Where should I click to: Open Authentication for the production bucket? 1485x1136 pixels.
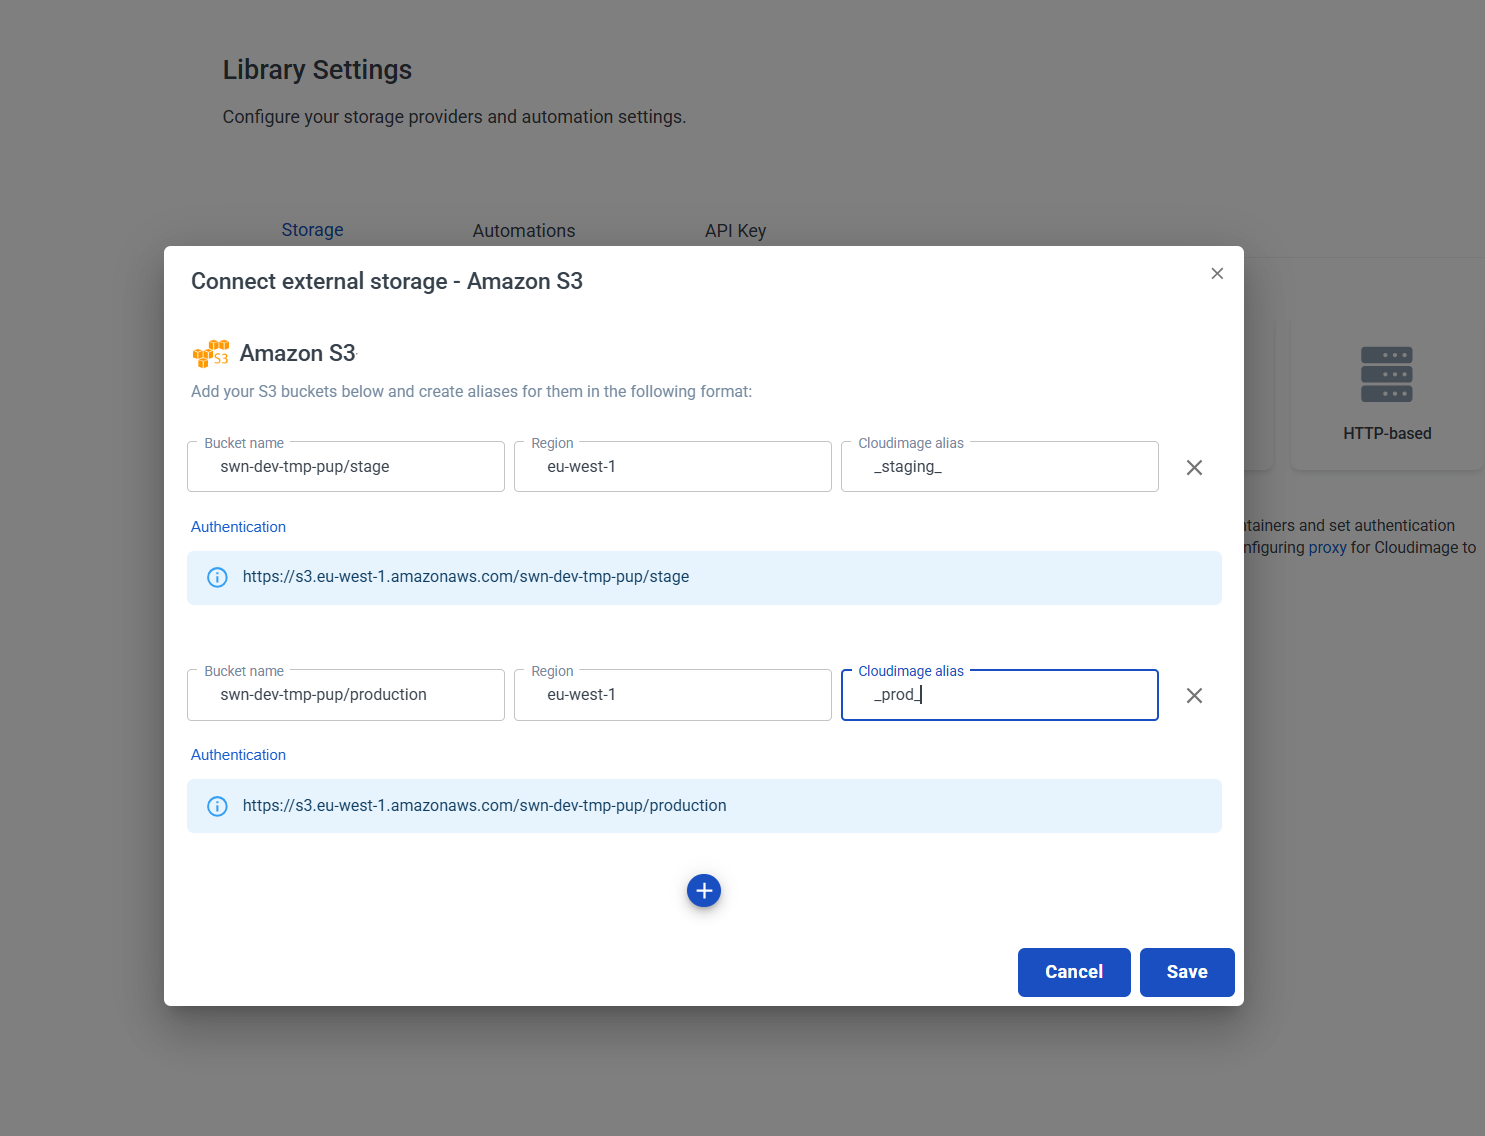coord(238,755)
